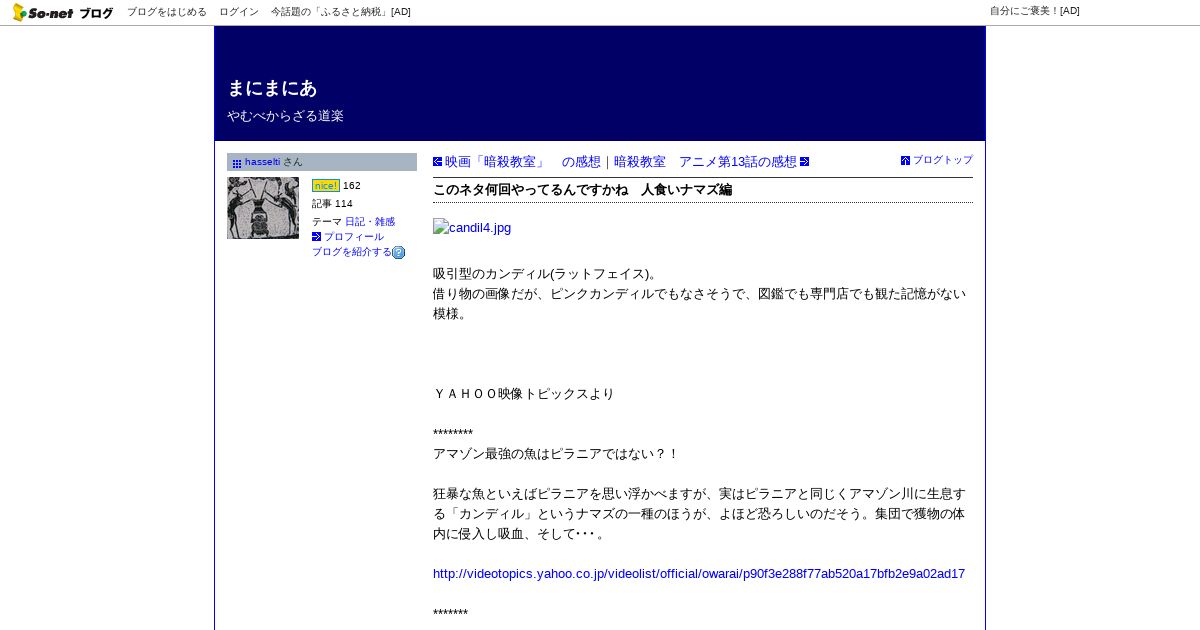Open the ログイン link
Image resolution: width=1200 pixels, height=630 pixels.
239,12
